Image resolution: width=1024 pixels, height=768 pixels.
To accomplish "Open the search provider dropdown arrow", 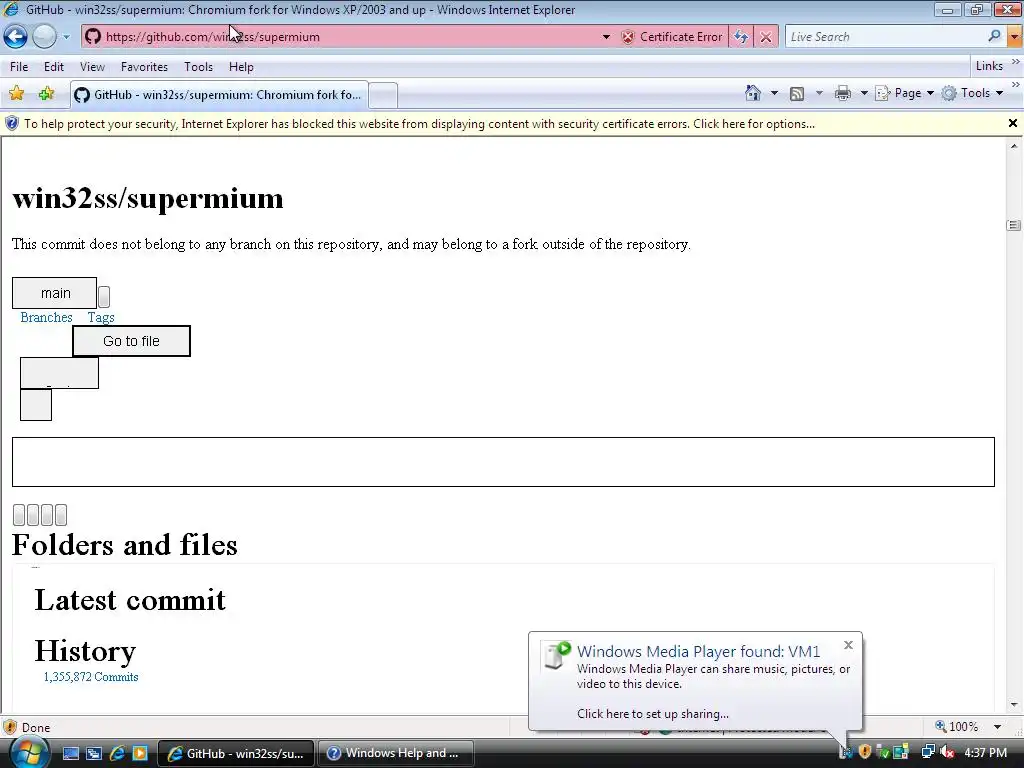I will (x=1014, y=37).
